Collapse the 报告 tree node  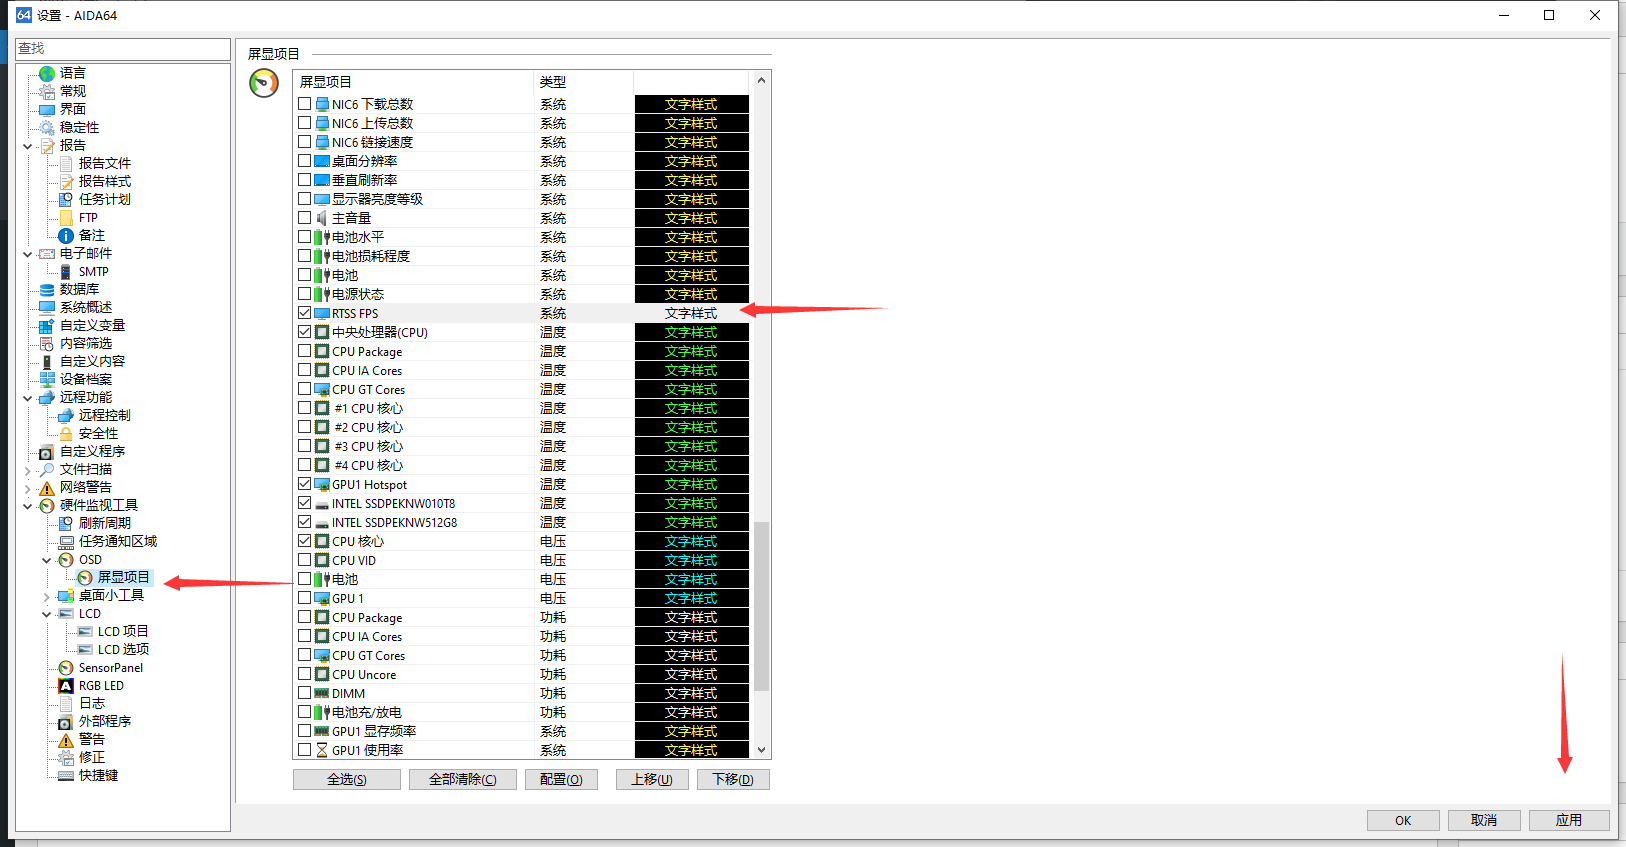[x=28, y=146]
